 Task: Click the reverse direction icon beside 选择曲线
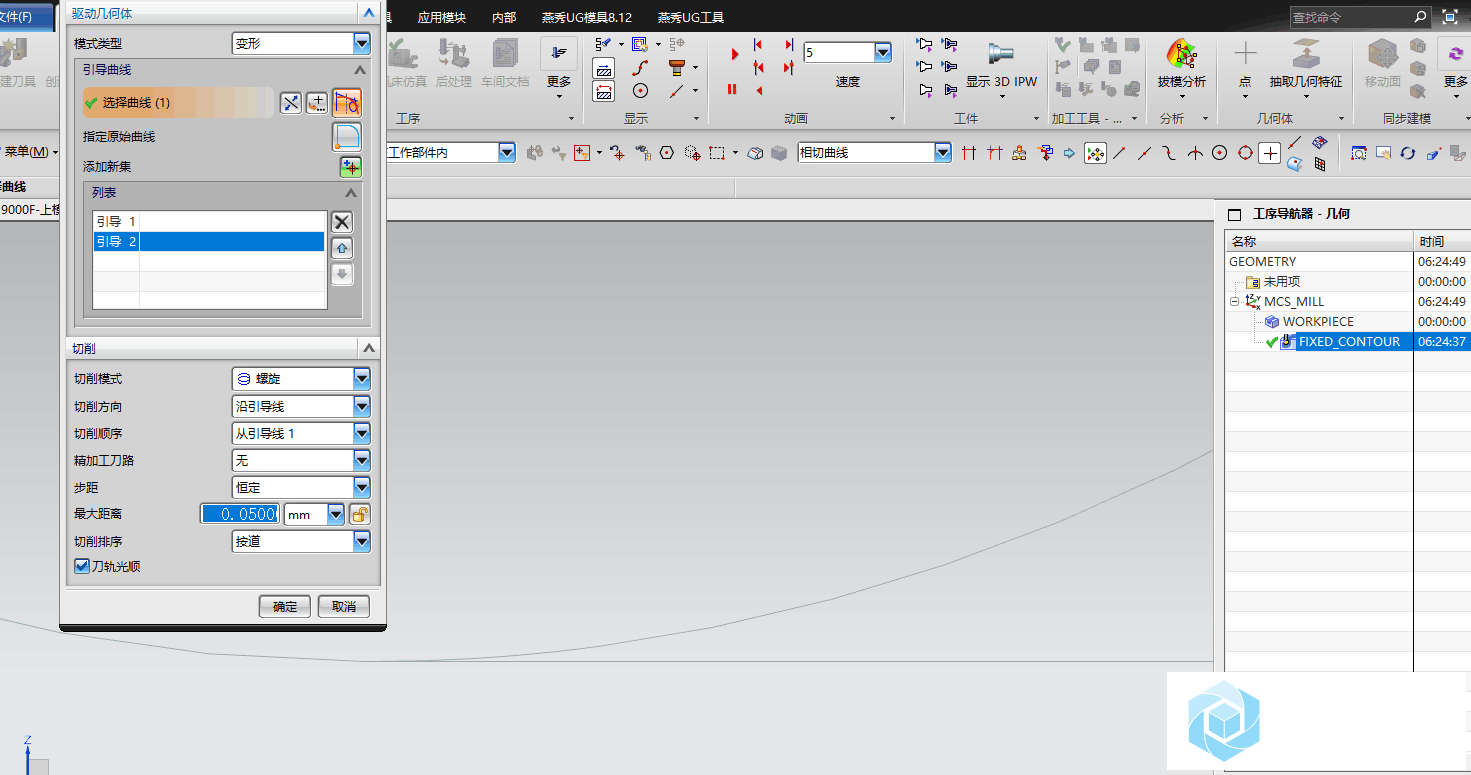tap(291, 102)
